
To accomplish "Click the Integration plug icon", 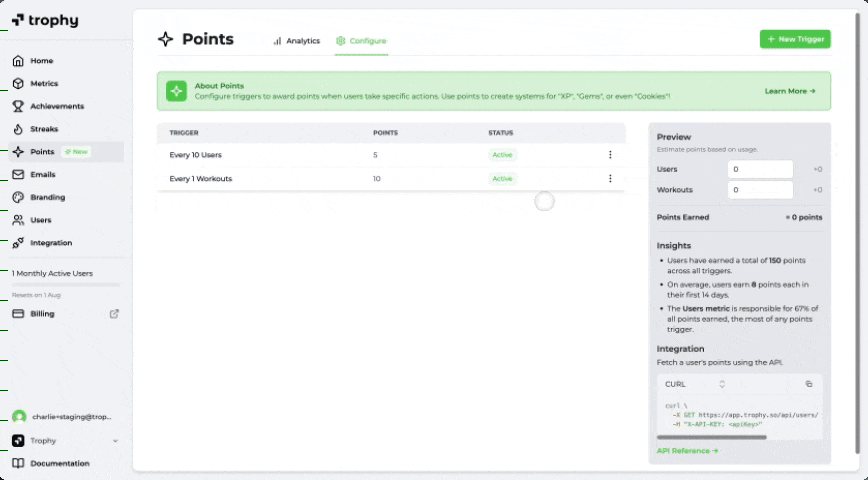I will 18,242.
